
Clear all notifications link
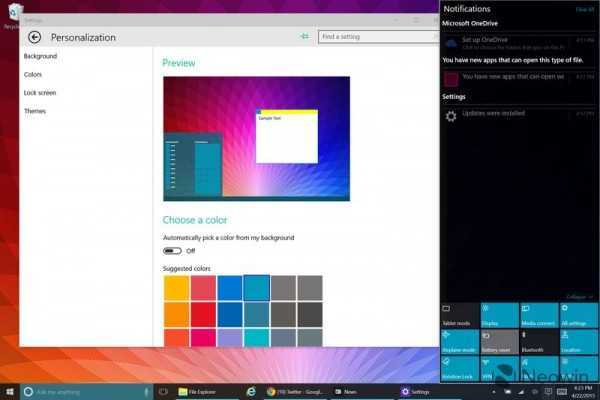[x=585, y=10]
